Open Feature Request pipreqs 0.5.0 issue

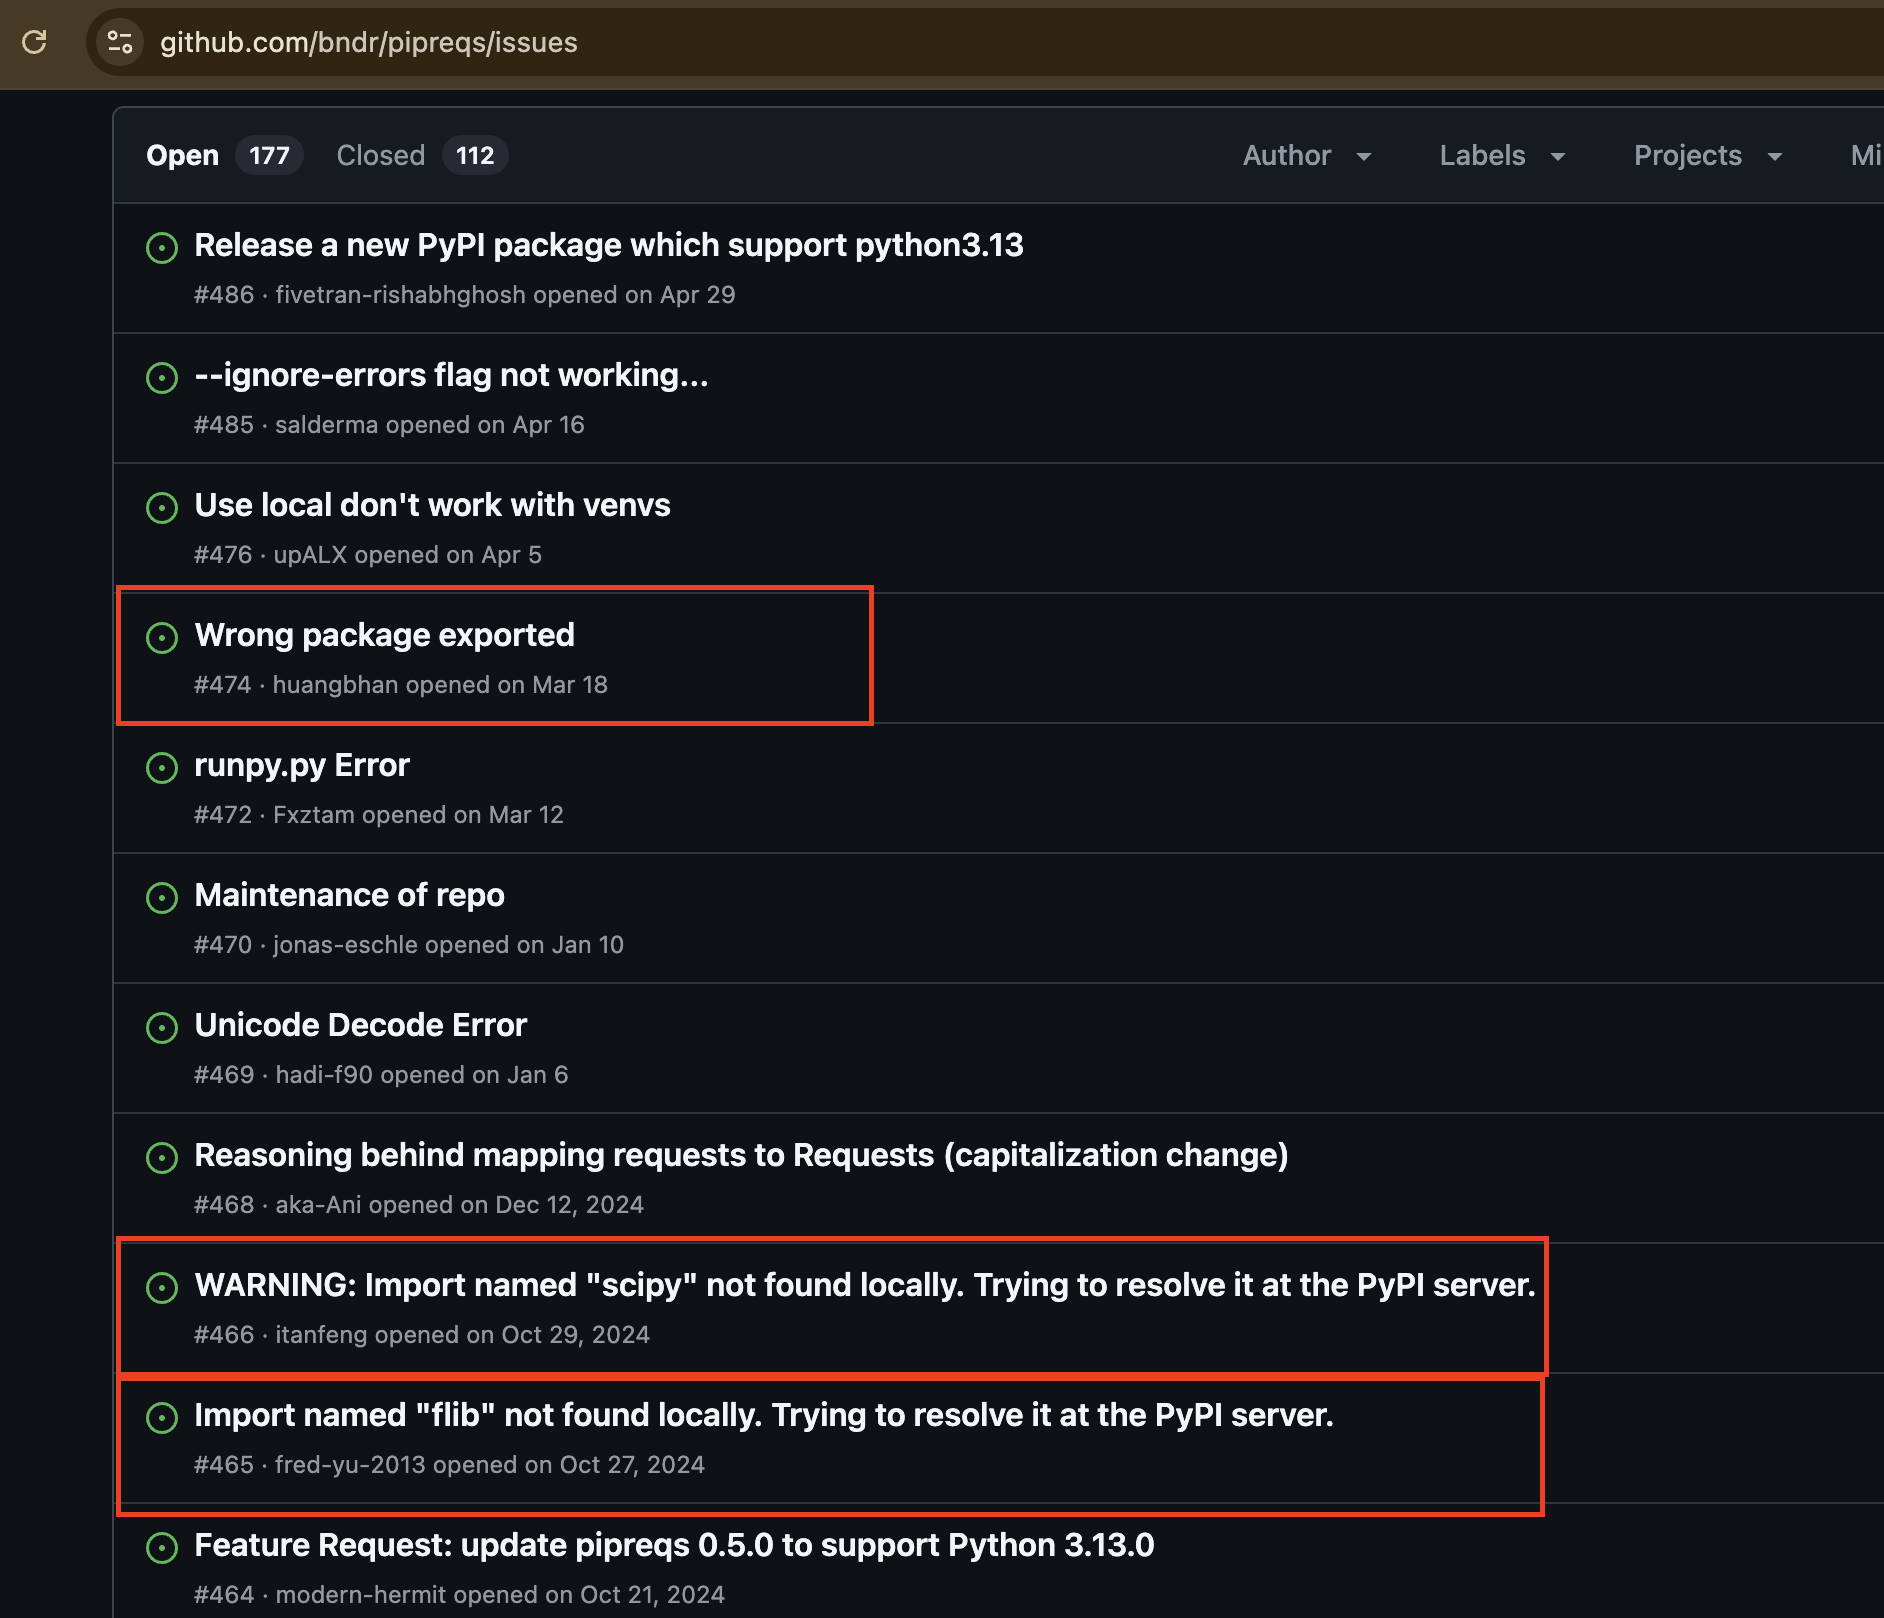point(674,1545)
